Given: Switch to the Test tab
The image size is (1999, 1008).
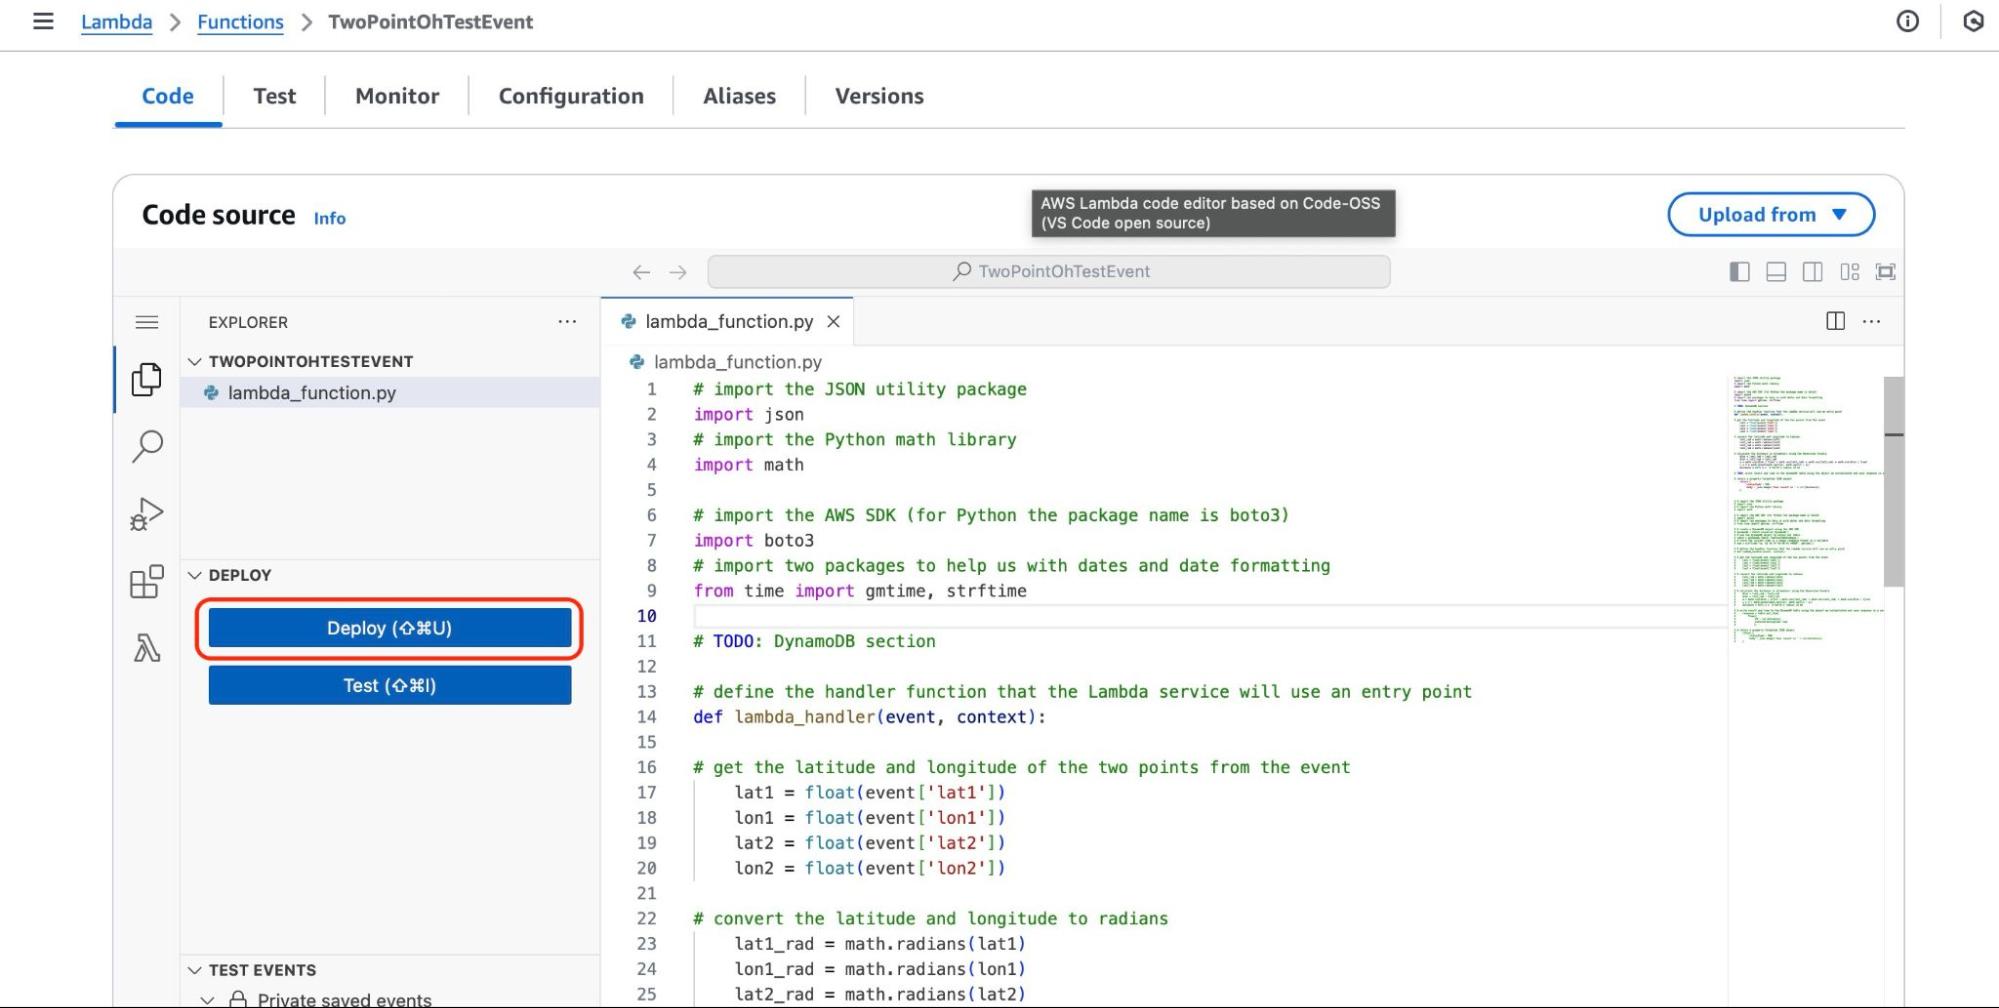Looking at the screenshot, I should pyautogui.click(x=274, y=96).
